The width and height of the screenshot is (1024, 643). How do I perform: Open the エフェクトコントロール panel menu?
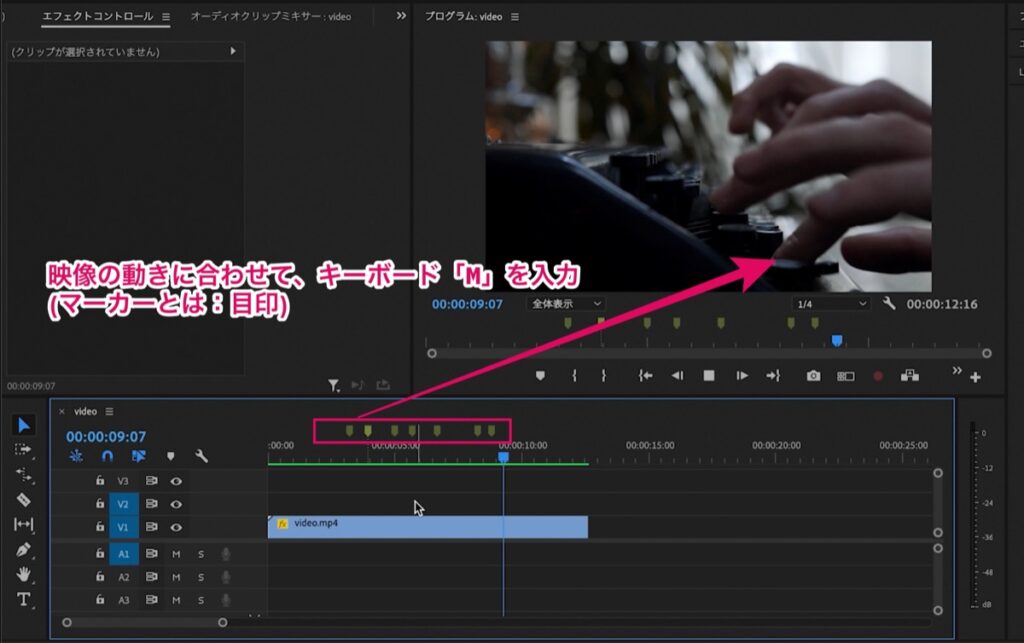tap(166, 17)
